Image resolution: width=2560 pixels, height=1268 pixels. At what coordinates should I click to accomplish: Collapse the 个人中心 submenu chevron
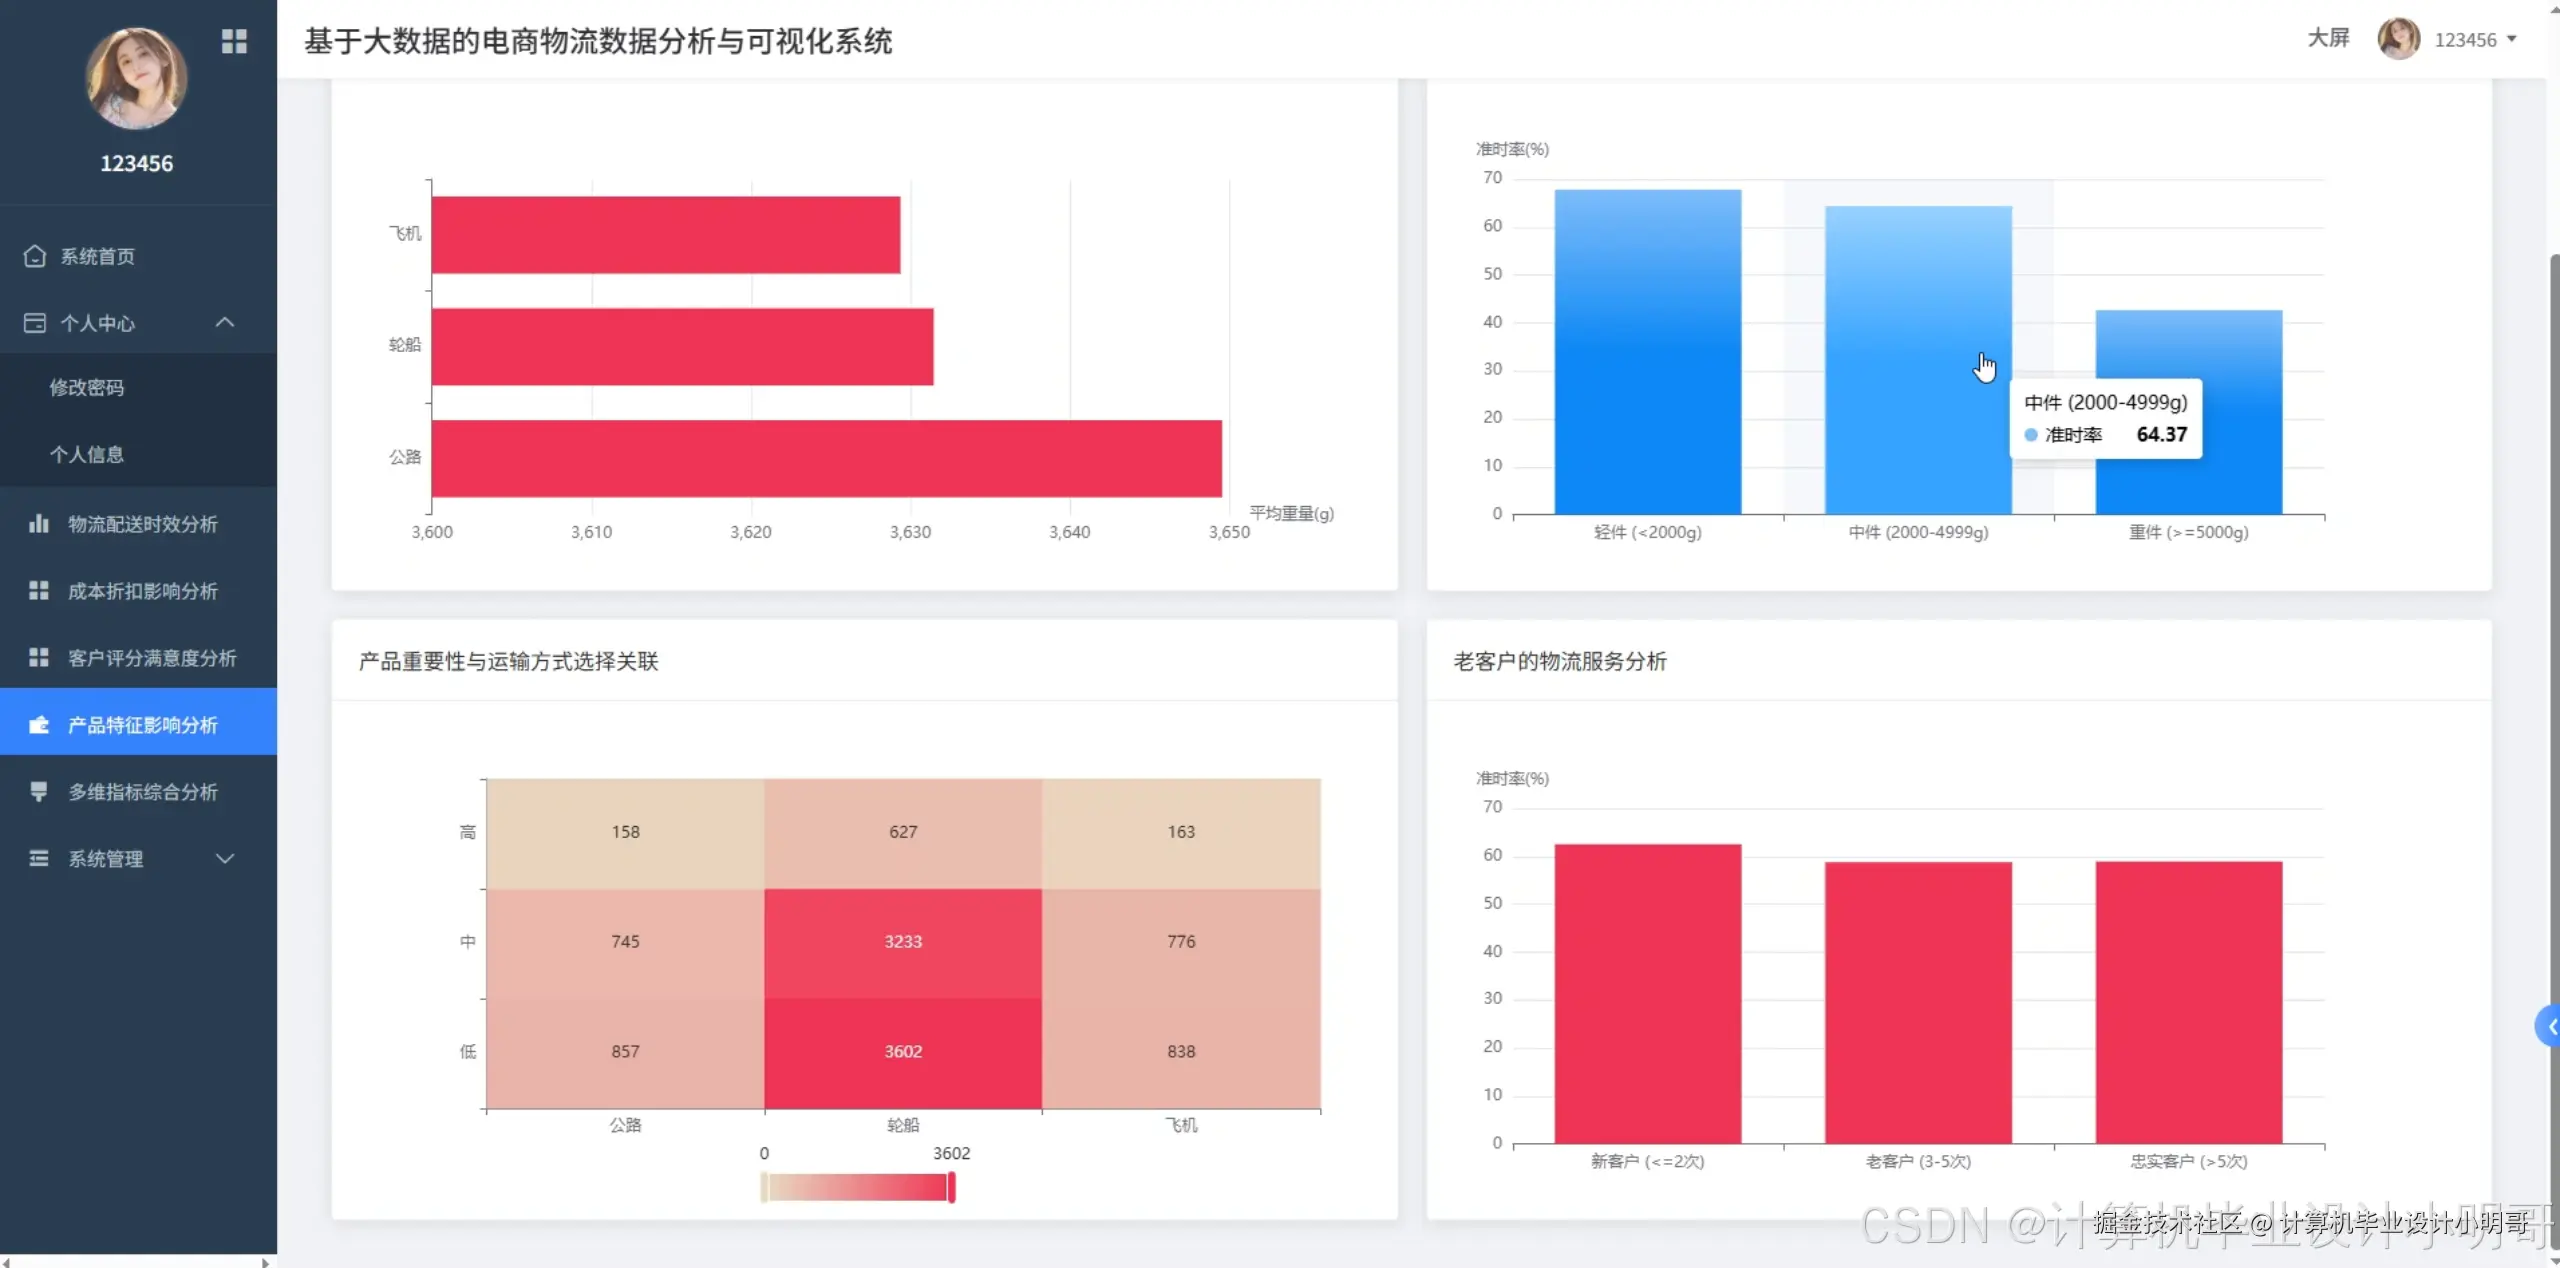(225, 322)
